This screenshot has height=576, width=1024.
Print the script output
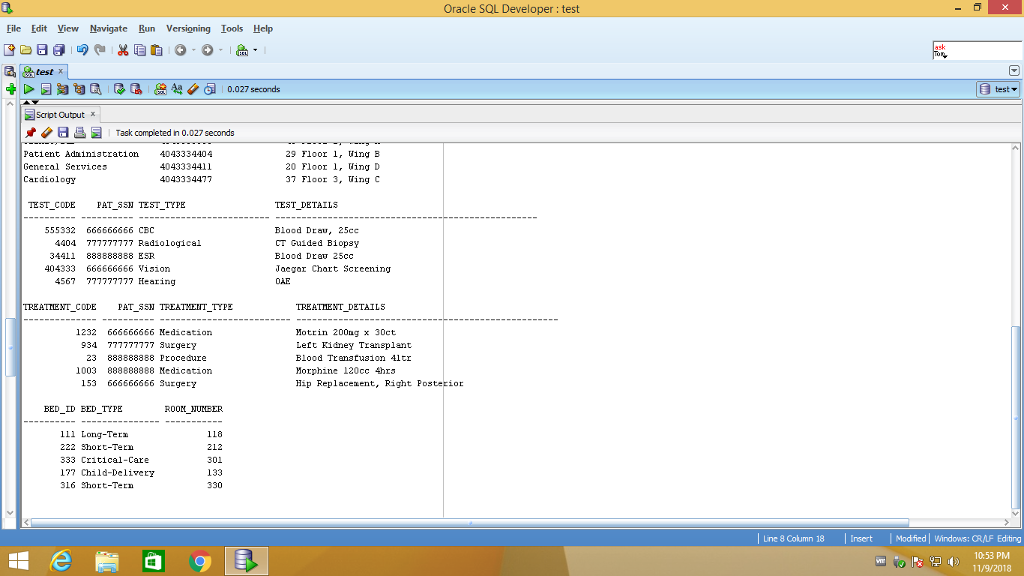[x=79, y=132]
